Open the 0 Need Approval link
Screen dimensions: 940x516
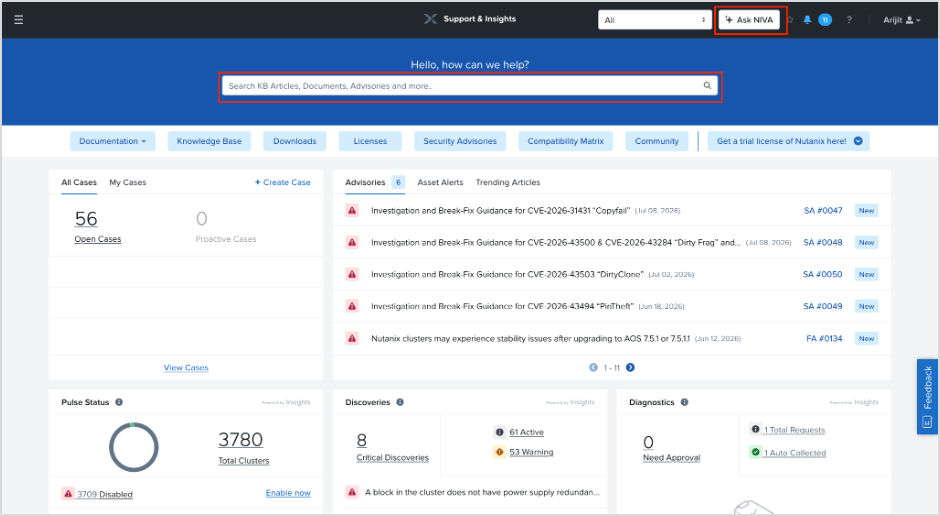click(x=671, y=448)
